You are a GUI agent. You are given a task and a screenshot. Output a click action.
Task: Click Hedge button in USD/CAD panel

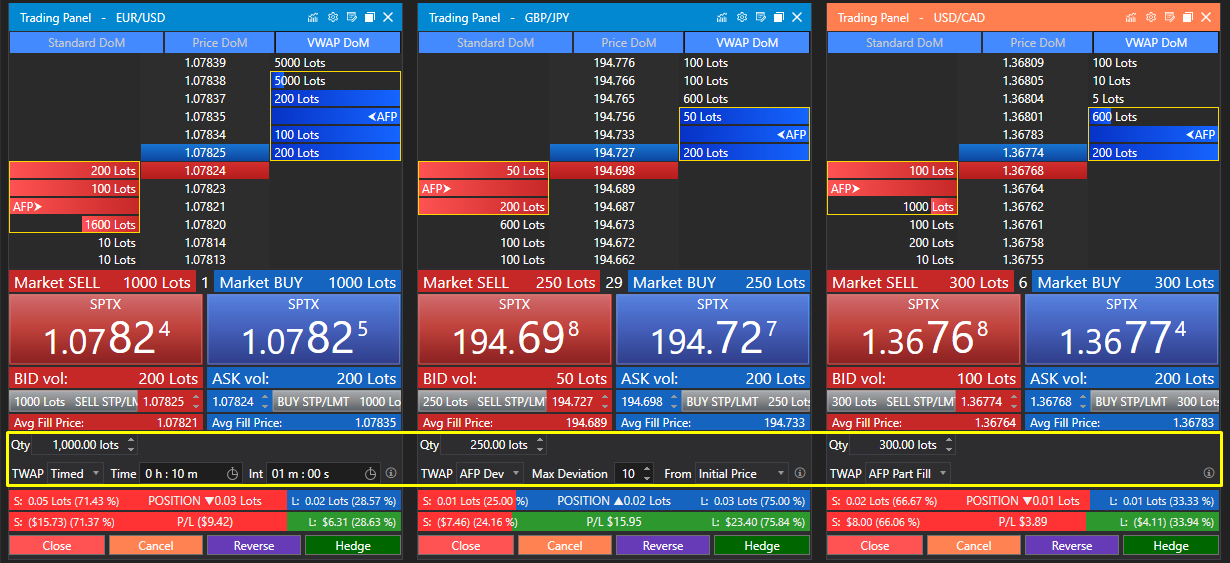tap(1170, 545)
